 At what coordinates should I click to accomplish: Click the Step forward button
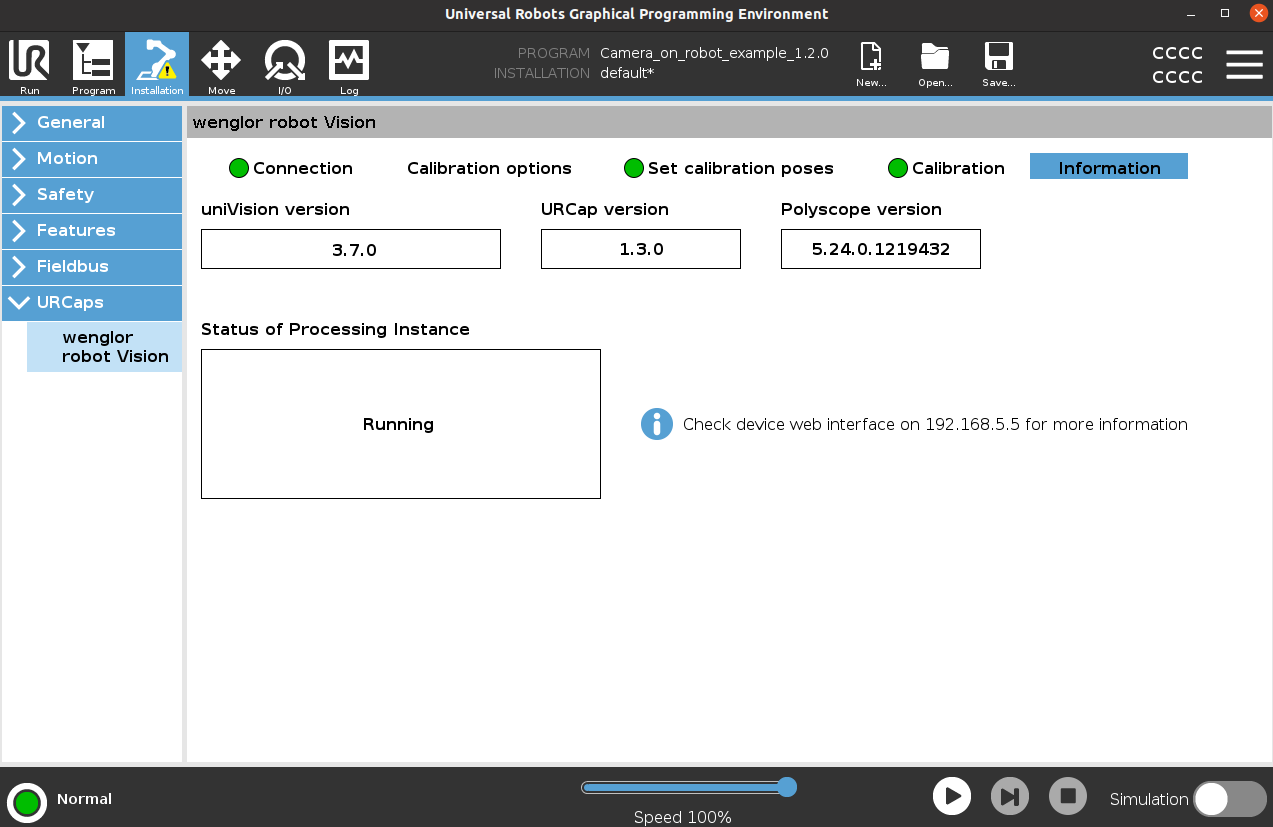[x=1010, y=796]
